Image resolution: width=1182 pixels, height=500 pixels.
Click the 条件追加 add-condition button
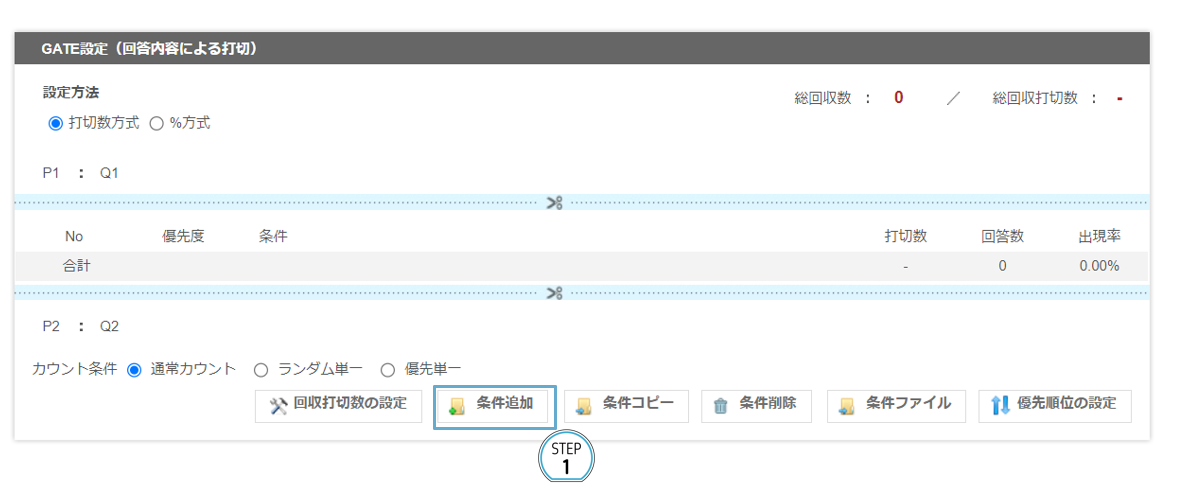494,406
